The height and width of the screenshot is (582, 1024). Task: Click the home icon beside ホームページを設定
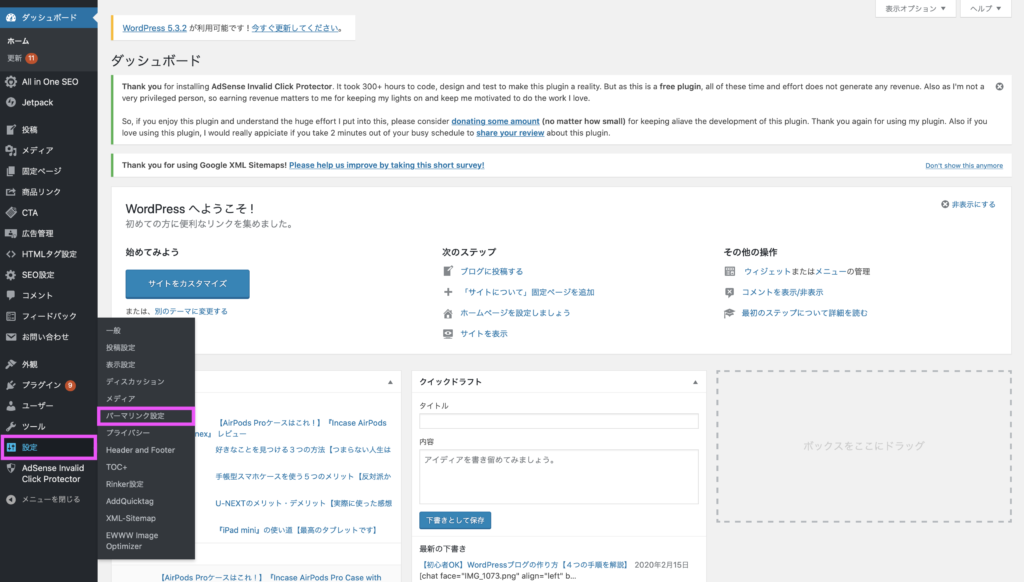[448, 314]
